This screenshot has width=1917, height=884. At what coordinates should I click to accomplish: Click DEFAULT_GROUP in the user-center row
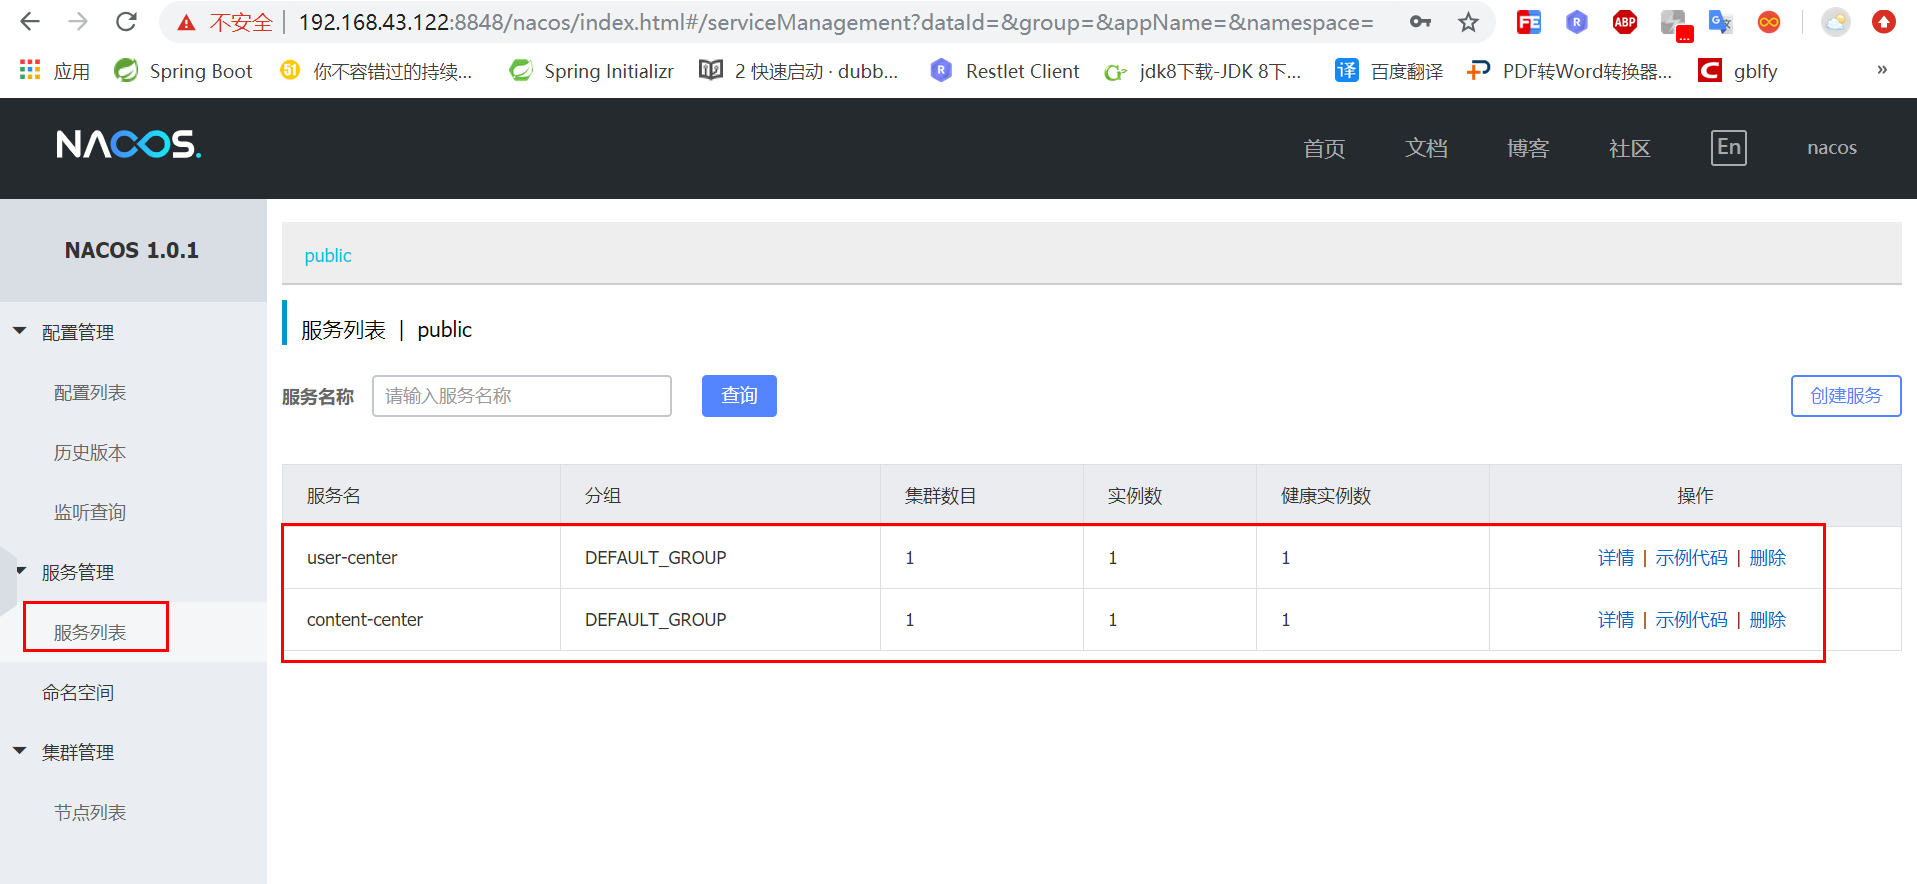coord(656,558)
